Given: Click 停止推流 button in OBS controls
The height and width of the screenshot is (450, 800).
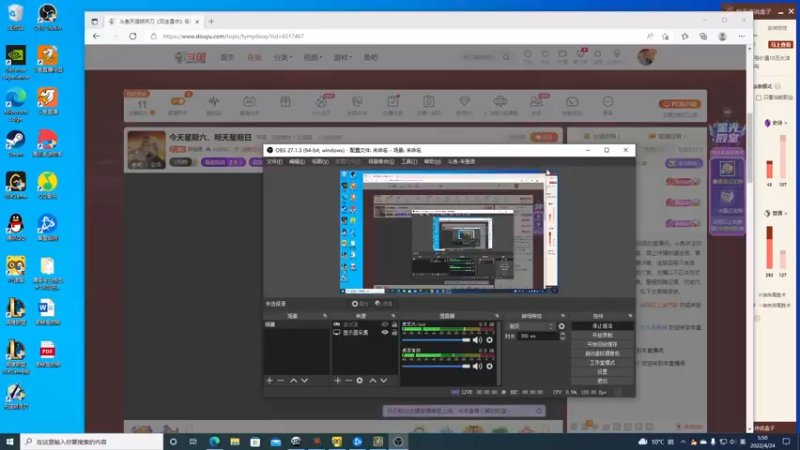Looking at the screenshot, I should pos(602,326).
